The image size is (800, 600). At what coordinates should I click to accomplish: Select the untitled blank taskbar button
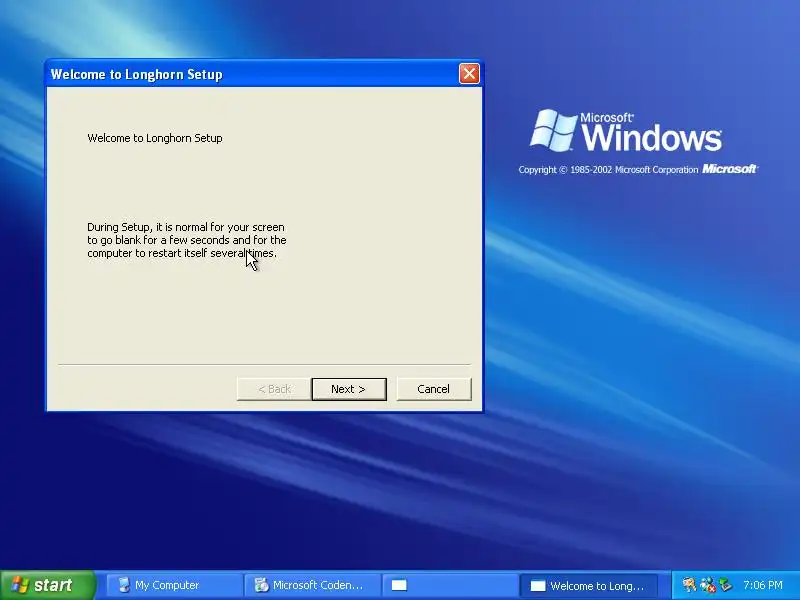[x=449, y=585]
